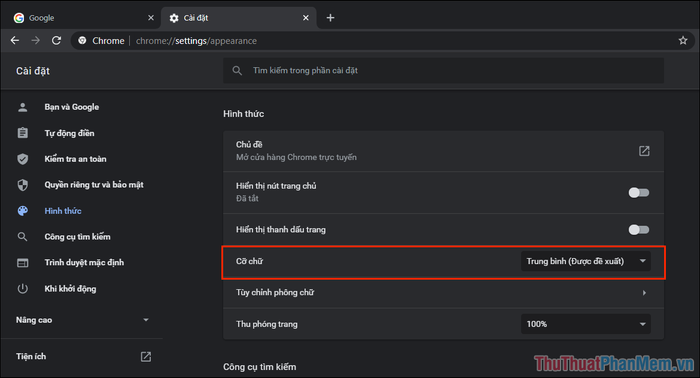Go to Quyền riêng tư và bảo mật
This screenshot has height=378, width=700.
point(94,185)
